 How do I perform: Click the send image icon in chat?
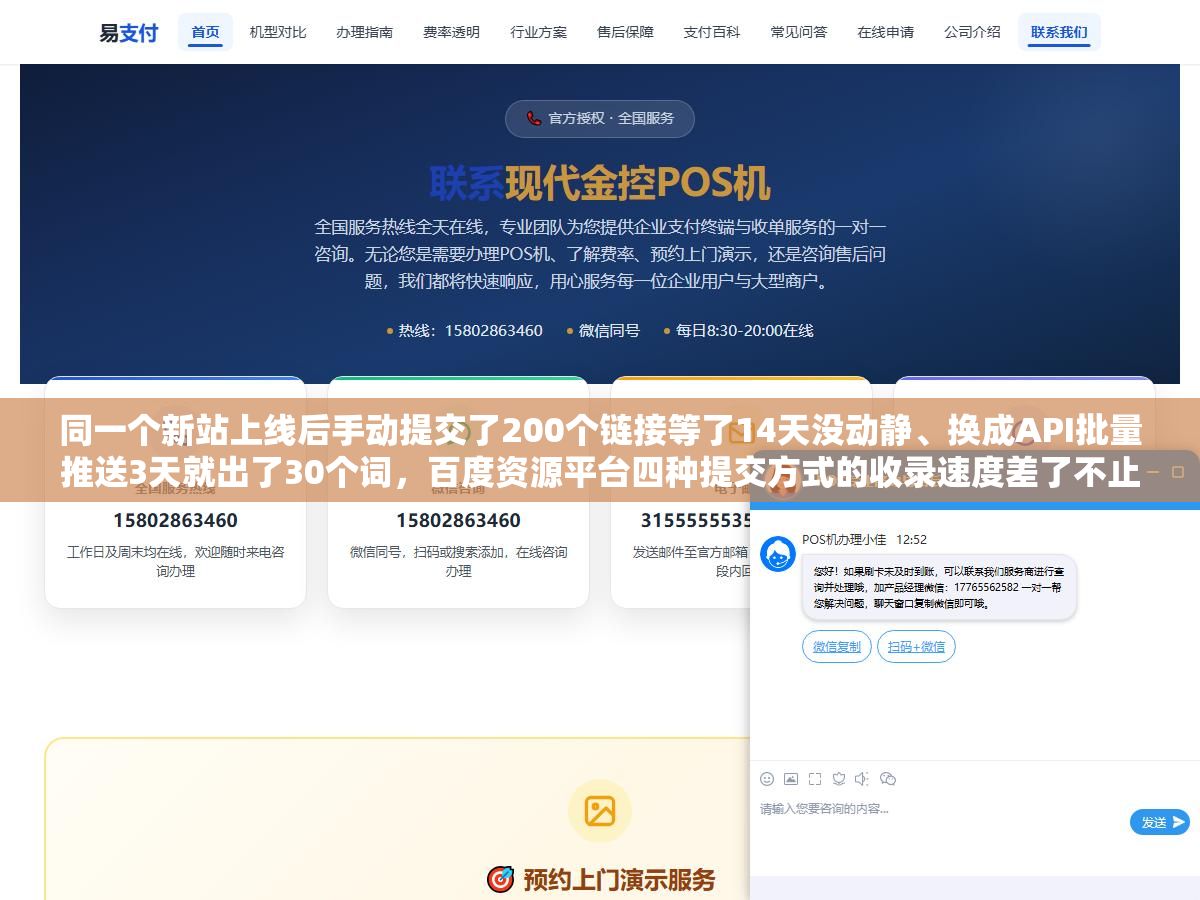point(791,779)
